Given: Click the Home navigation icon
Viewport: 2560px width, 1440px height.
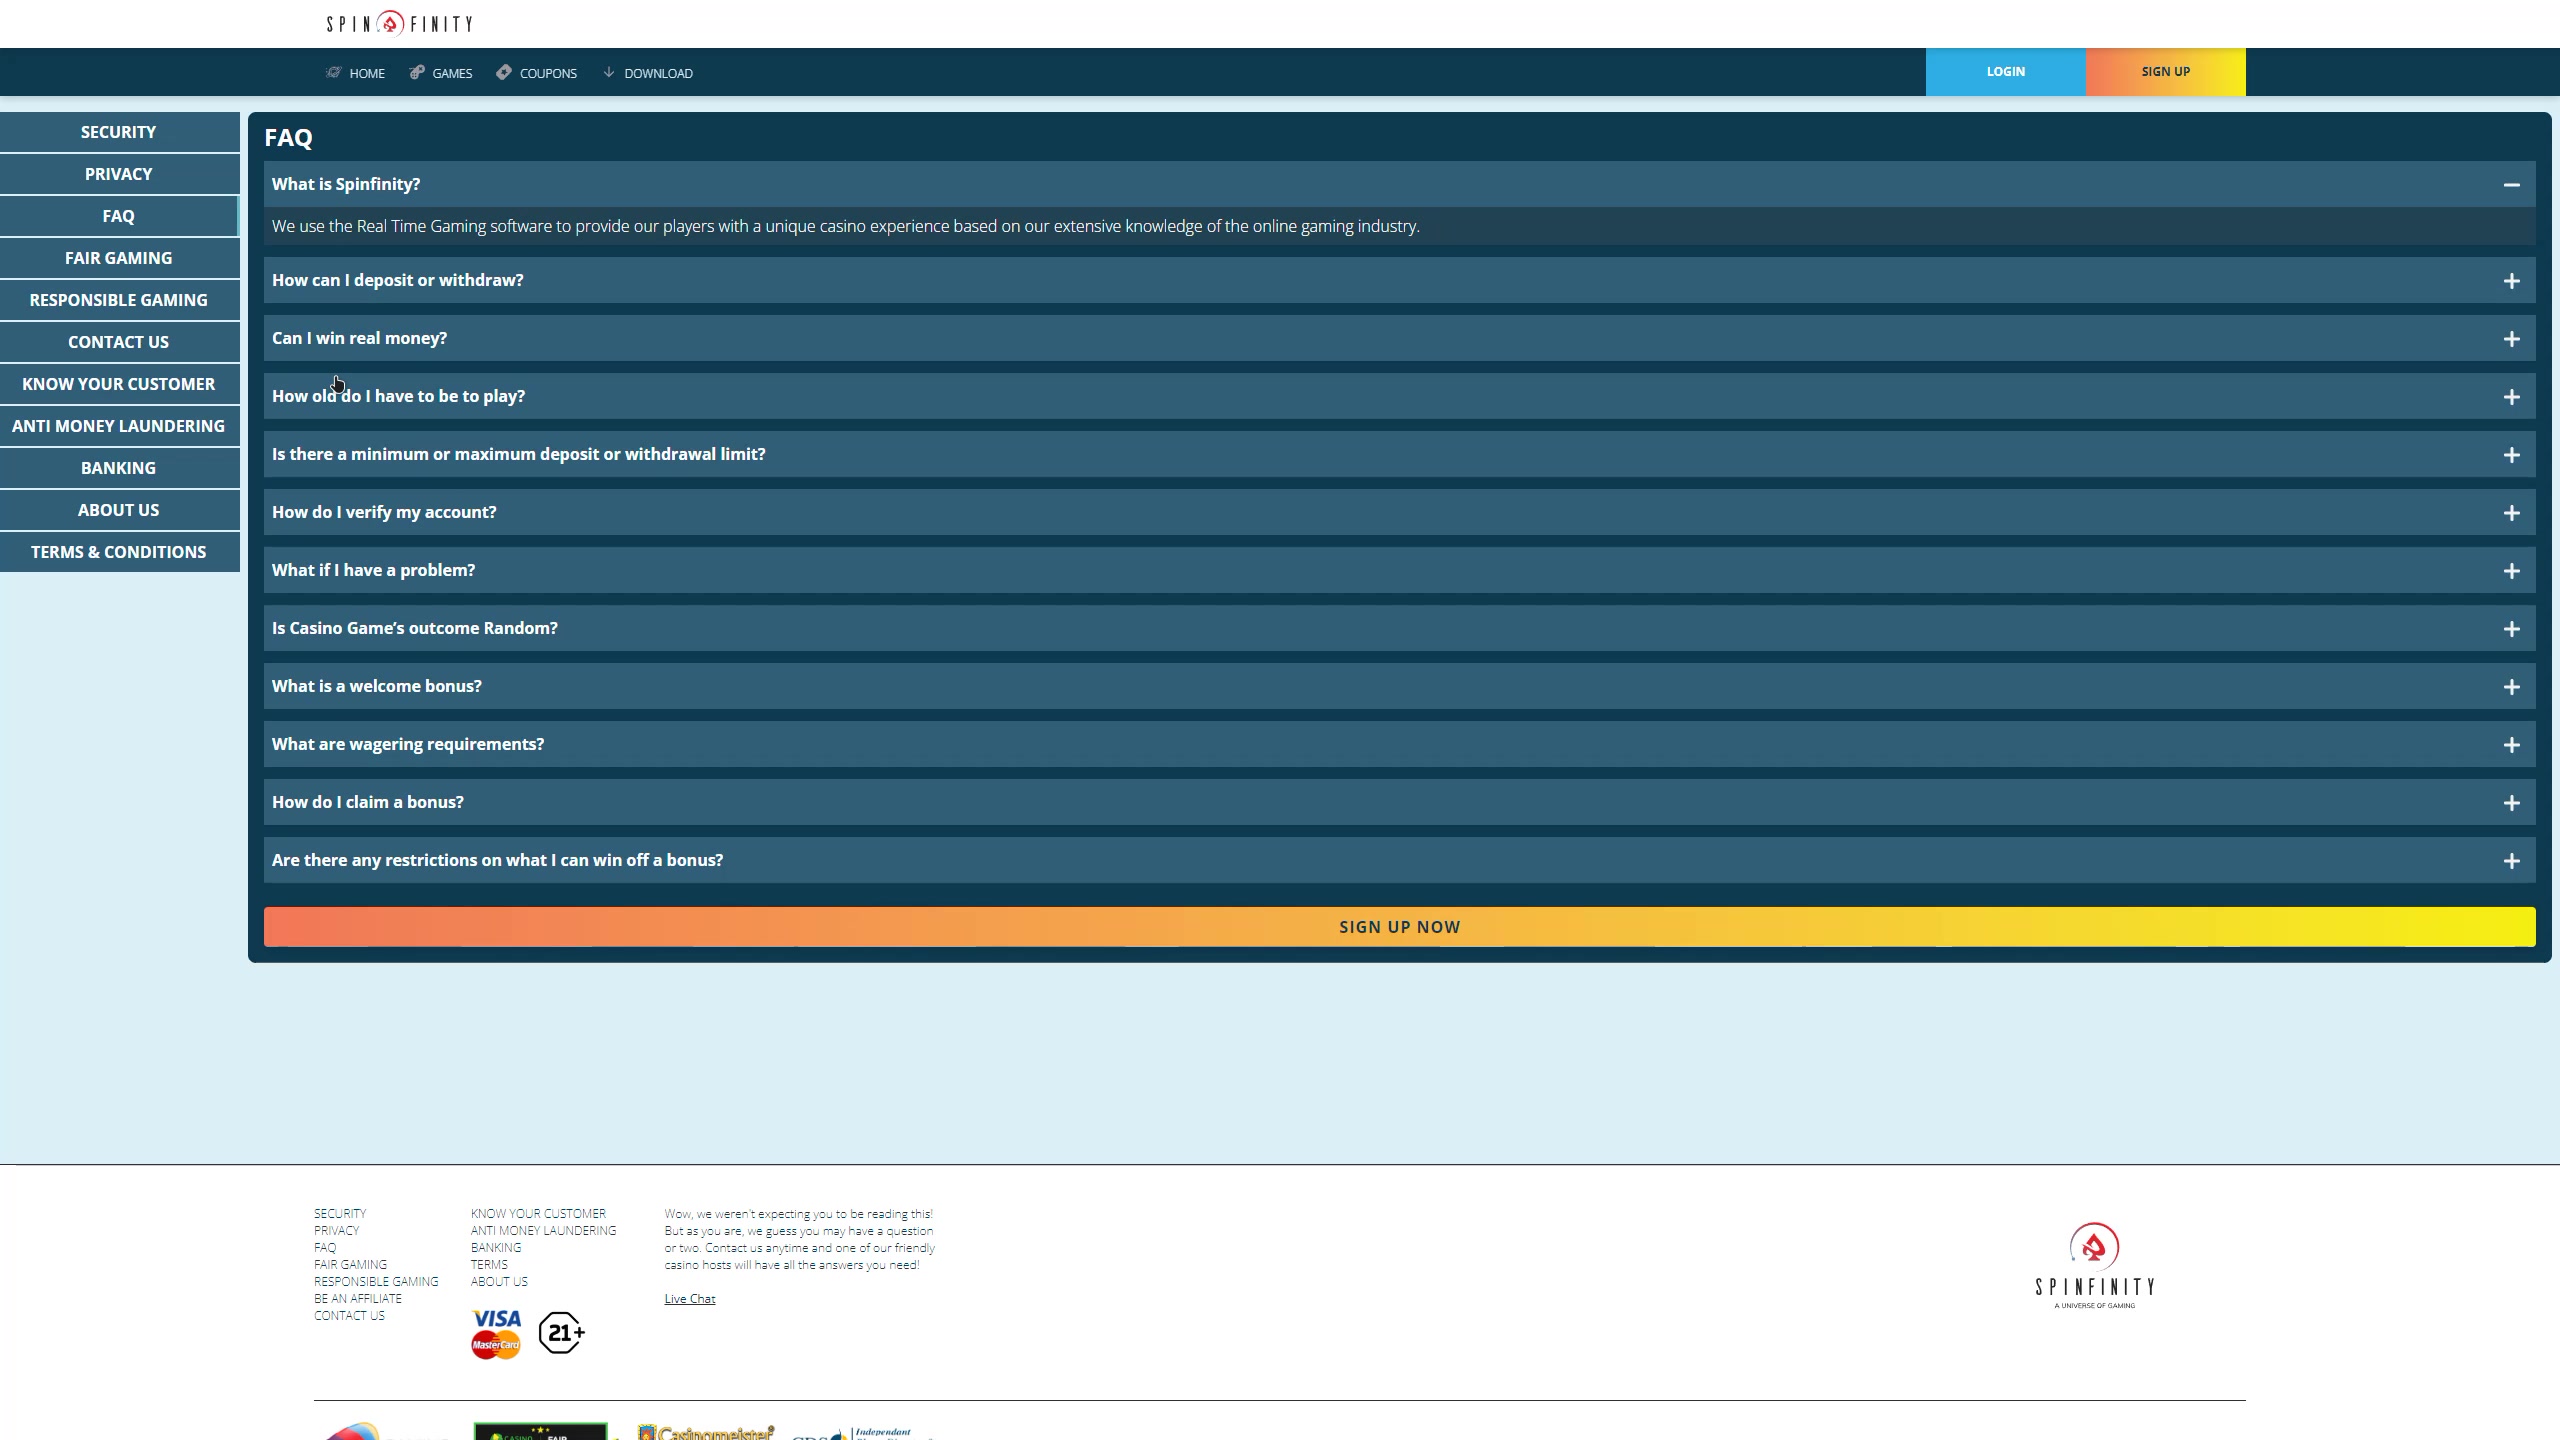Looking at the screenshot, I should tap(334, 72).
